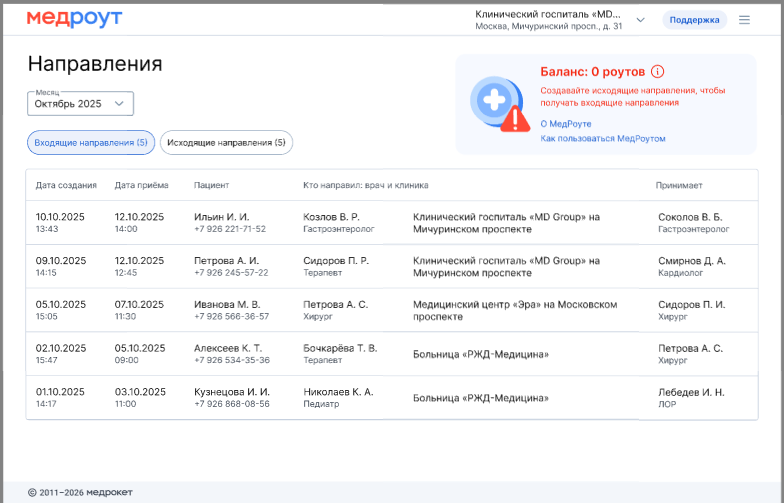Open the hamburger menu icon
784x503 pixels.
tap(744, 20)
